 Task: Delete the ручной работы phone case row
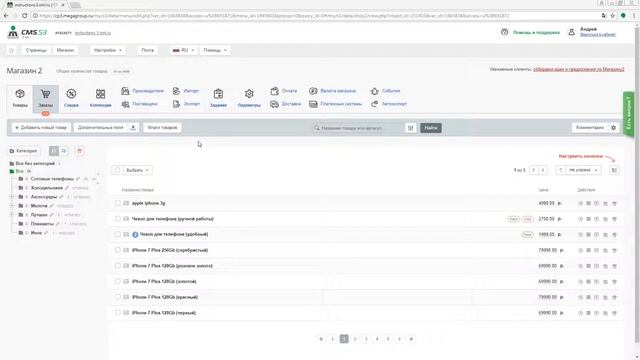pos(614,219)
